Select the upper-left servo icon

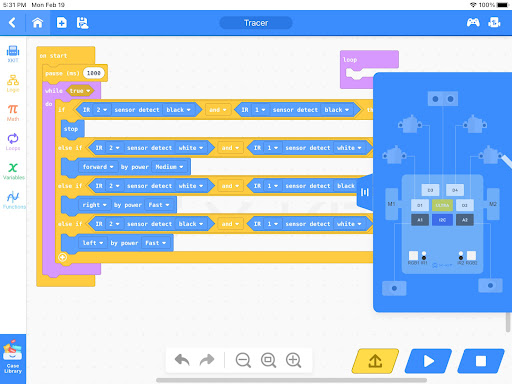(410, 124)
